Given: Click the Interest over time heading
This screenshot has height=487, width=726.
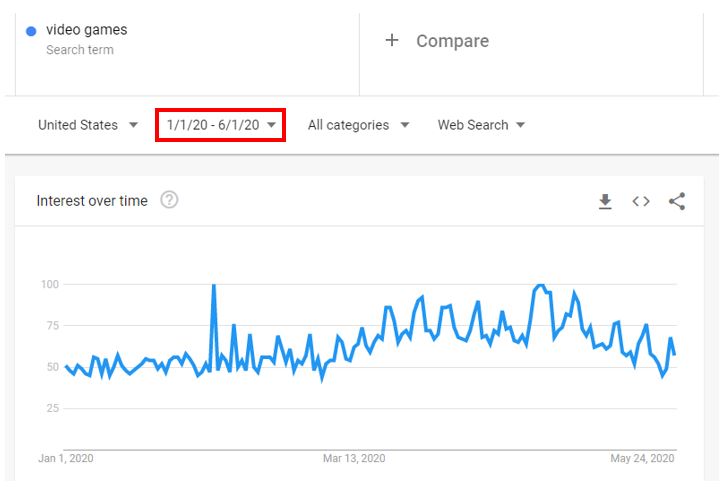Looking at the screenshot, I should point(92,201).
